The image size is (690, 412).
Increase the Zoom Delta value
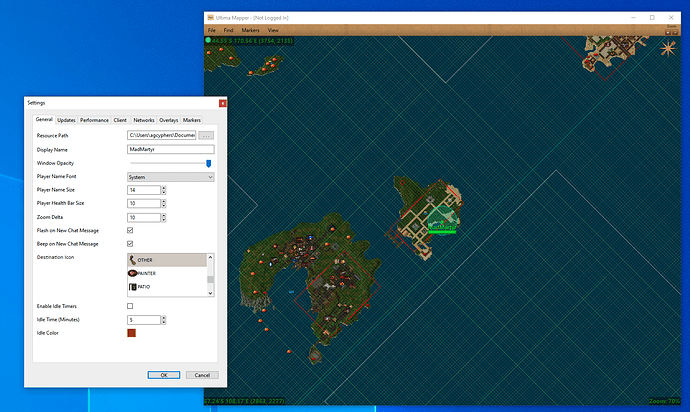(164, 215)
